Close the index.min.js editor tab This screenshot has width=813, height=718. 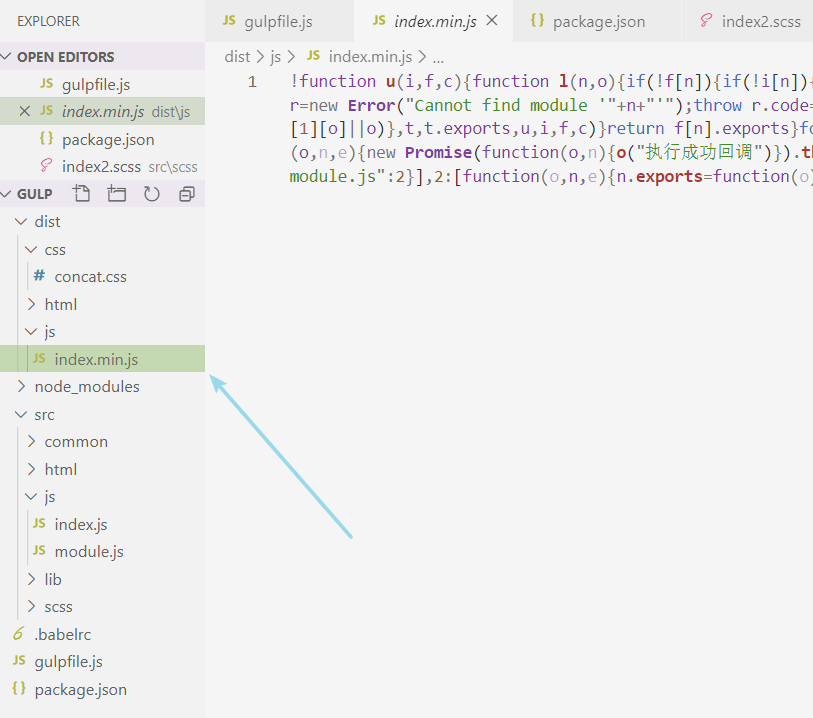pyautogui.click(x=491, y=20)
